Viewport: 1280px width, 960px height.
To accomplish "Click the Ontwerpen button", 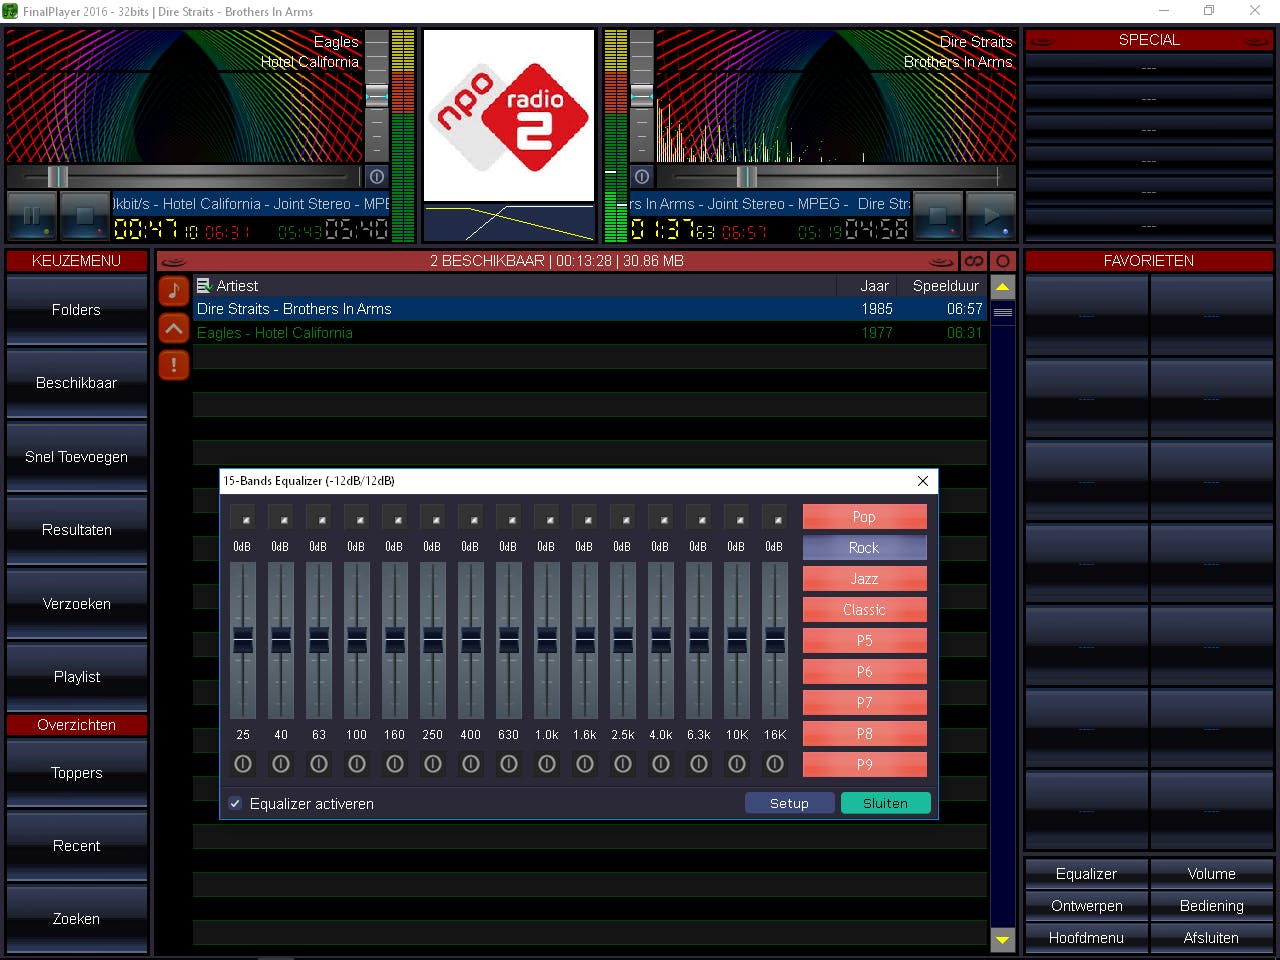I will [1087, 906].
